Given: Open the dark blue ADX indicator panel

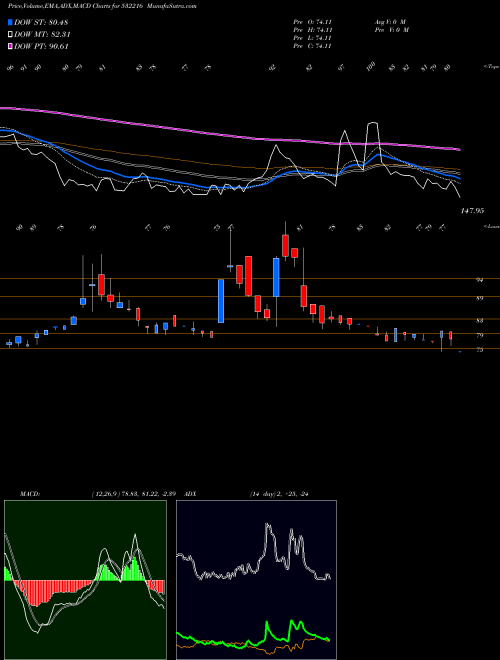Looking at the screenshot, I should click(x=256, y=580).
